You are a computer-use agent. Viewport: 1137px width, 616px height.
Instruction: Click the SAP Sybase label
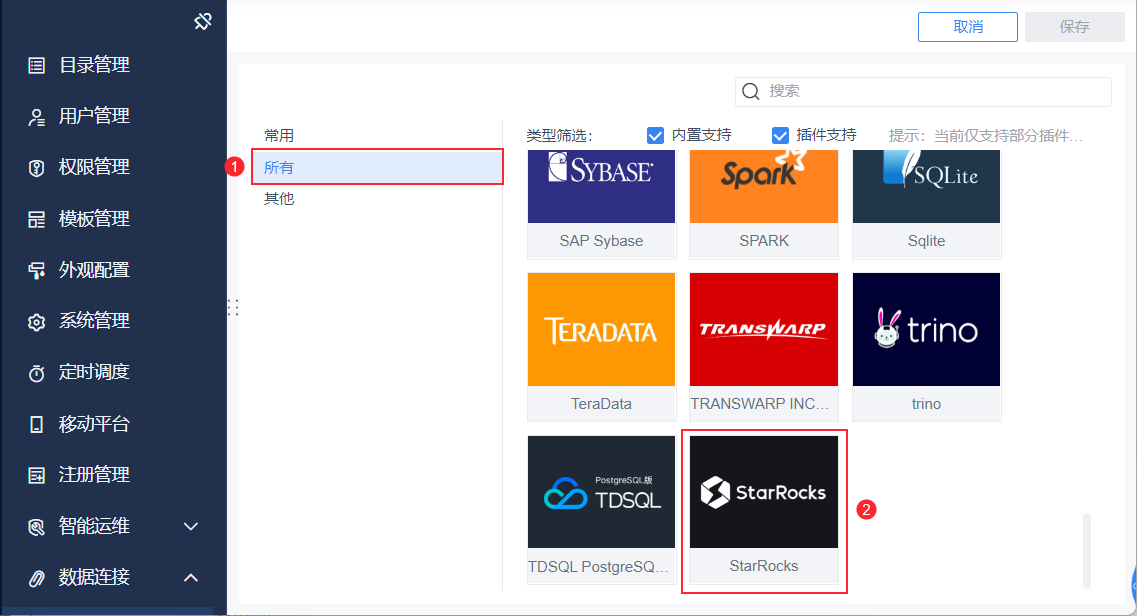point(601,241)
